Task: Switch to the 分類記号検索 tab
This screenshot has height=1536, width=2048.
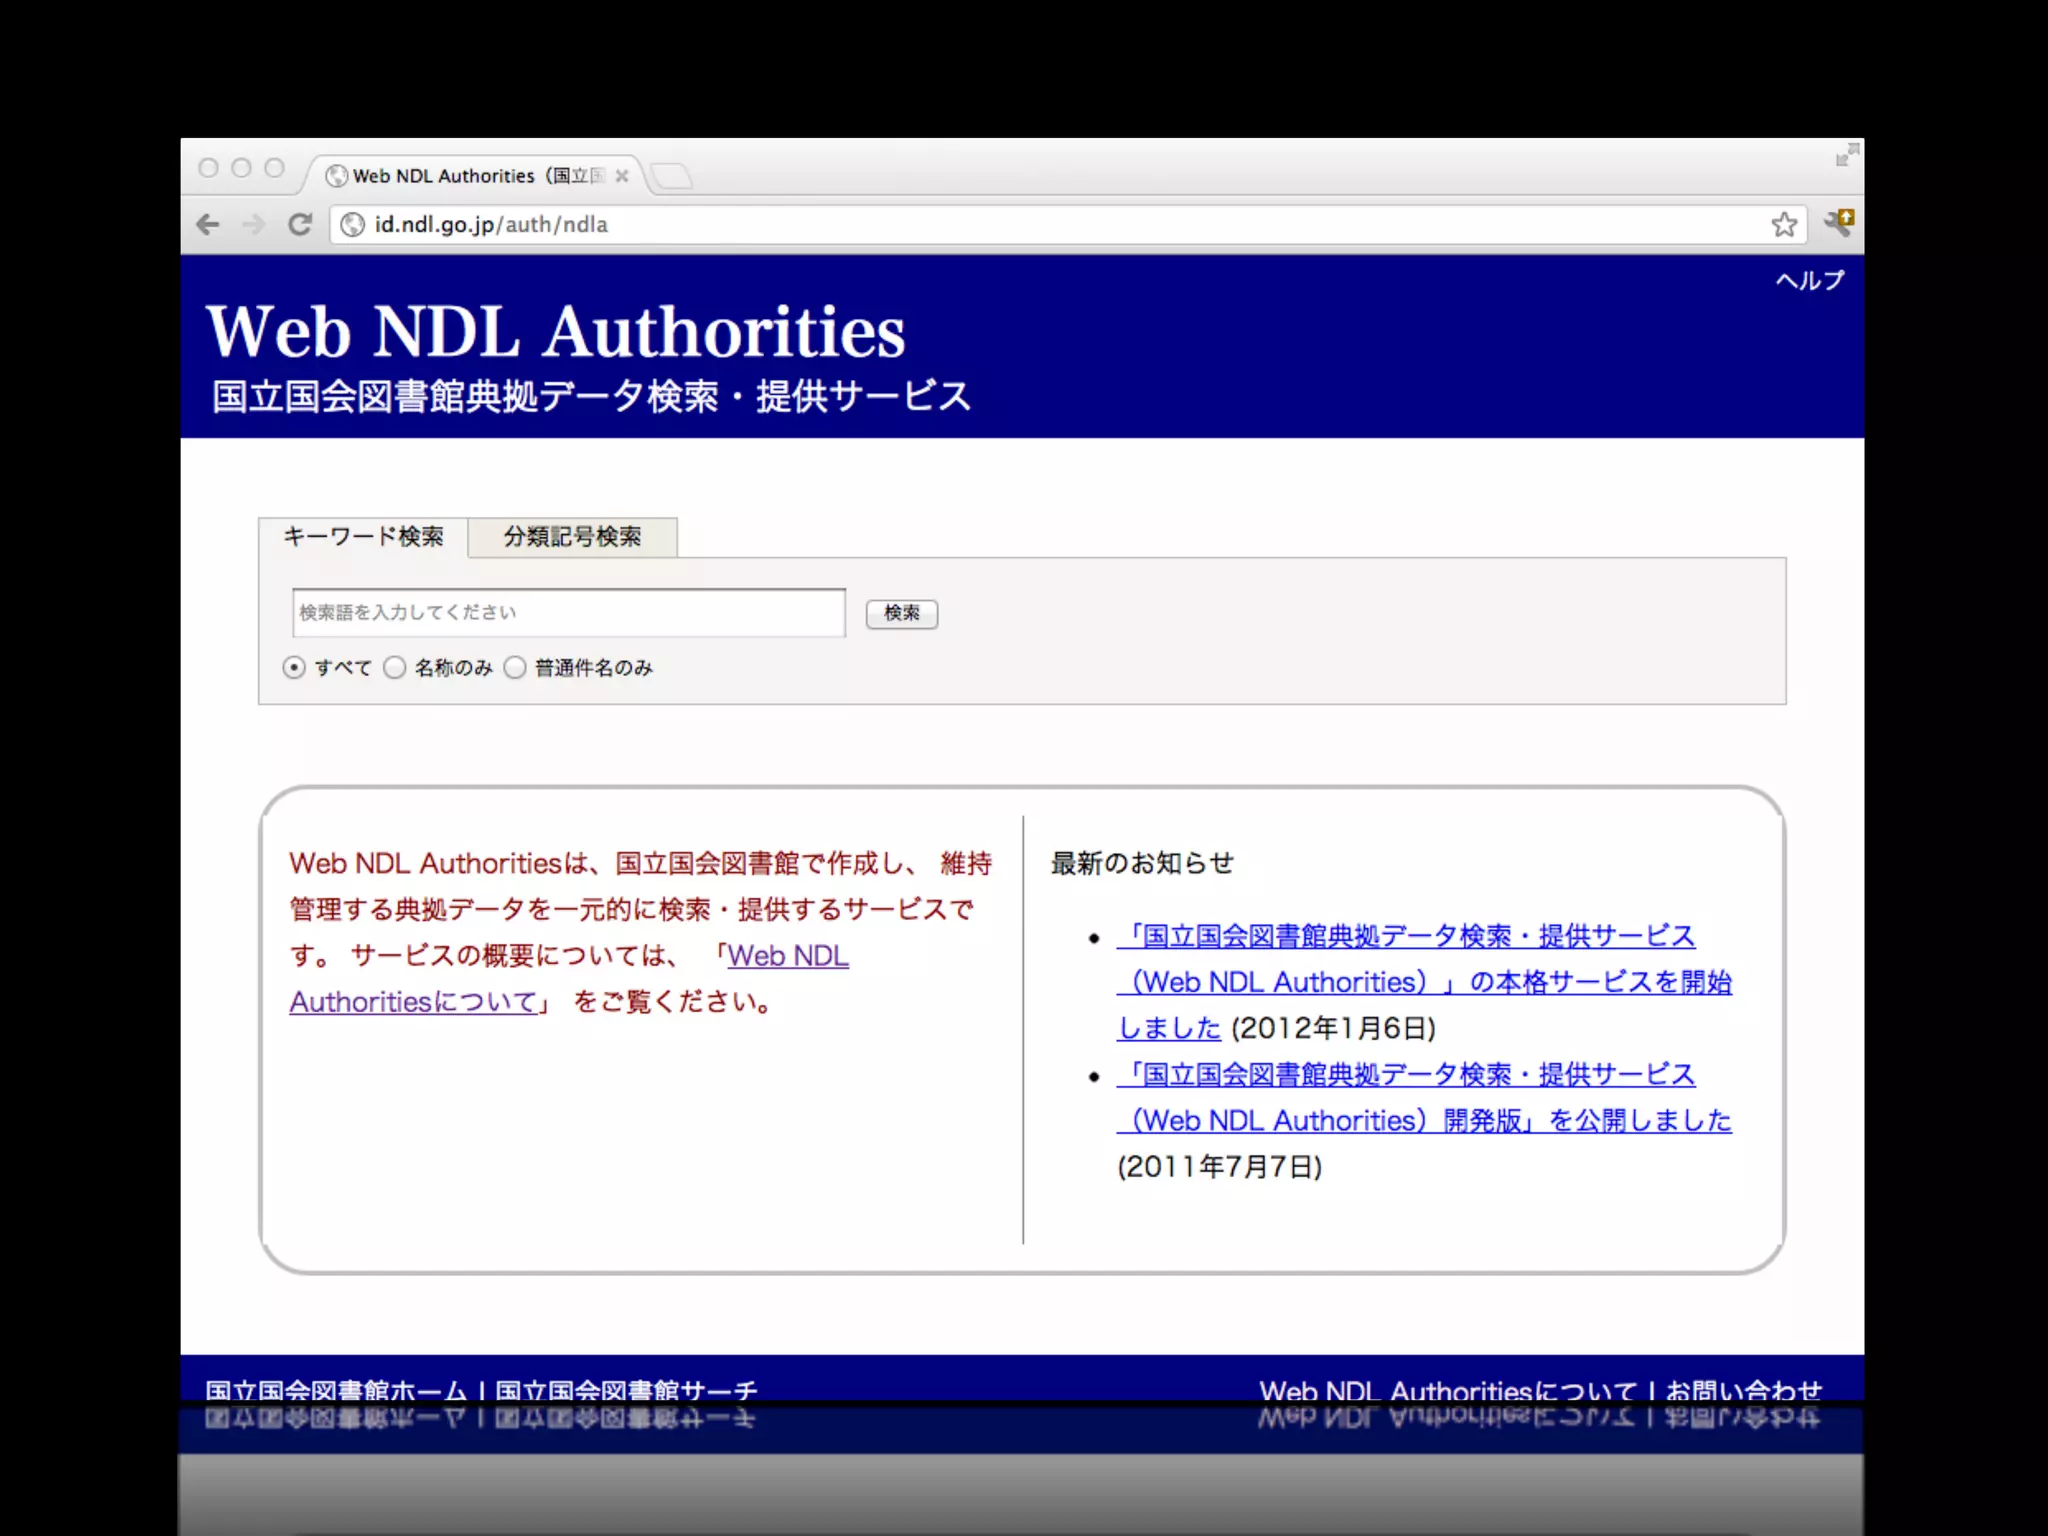Action: tap(572, 537)
